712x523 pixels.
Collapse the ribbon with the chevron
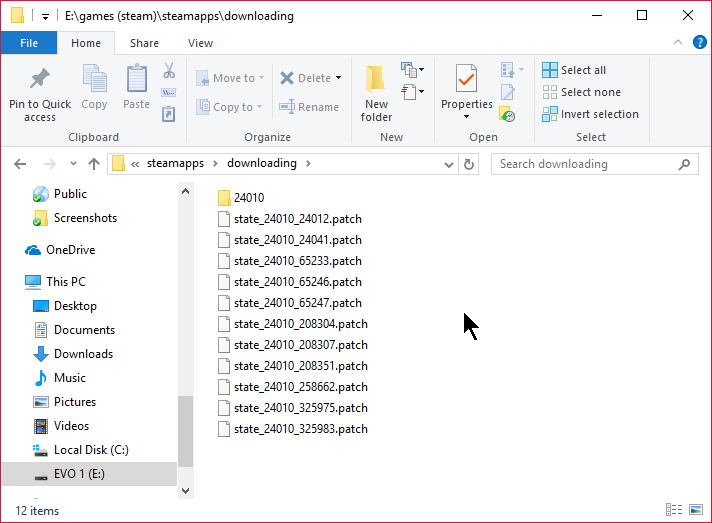click(x=678, y=42)
